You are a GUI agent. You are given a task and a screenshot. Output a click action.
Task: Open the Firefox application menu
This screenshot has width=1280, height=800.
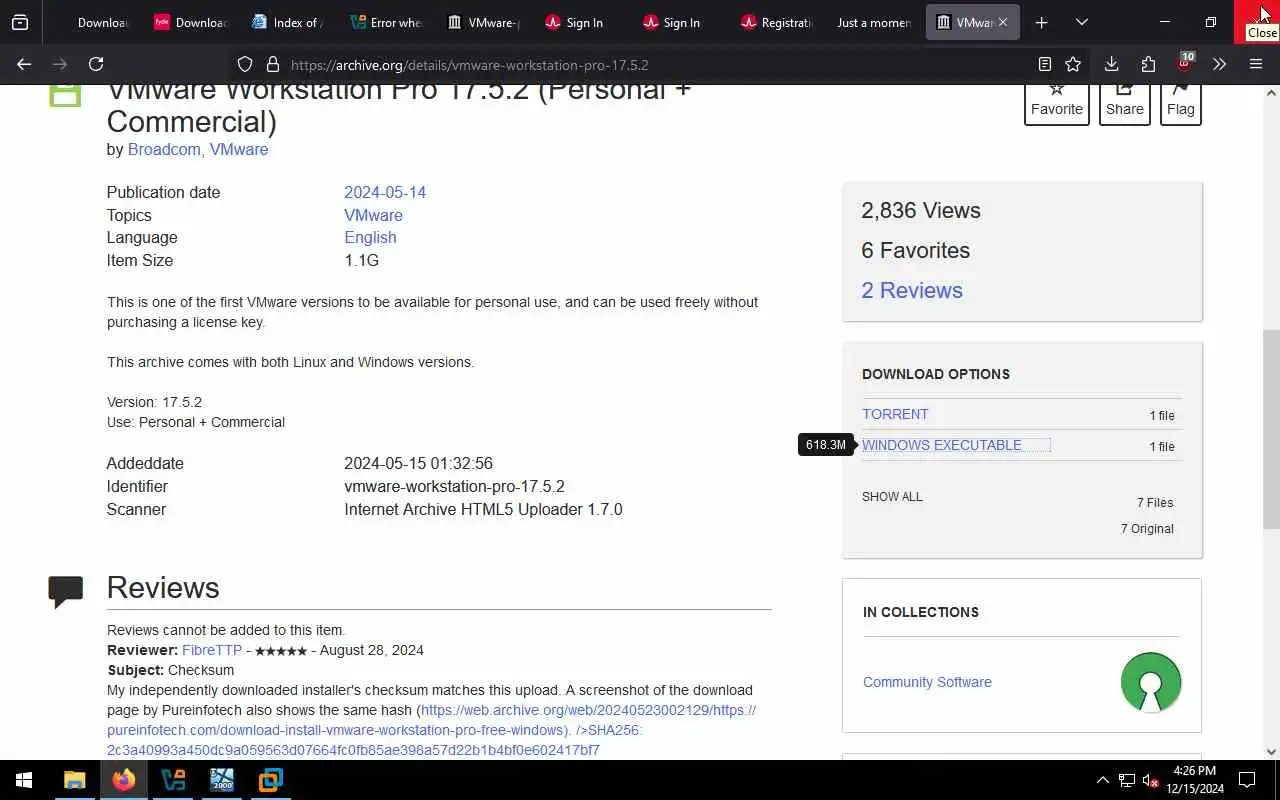tap(1256, 64)
